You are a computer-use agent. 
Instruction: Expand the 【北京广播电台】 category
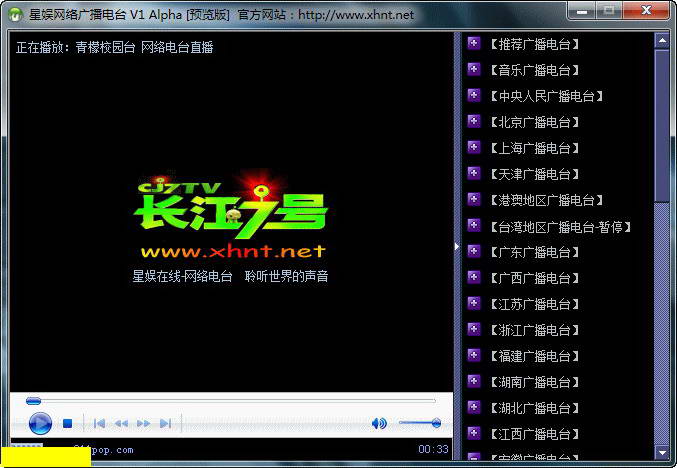click(474, 121)
